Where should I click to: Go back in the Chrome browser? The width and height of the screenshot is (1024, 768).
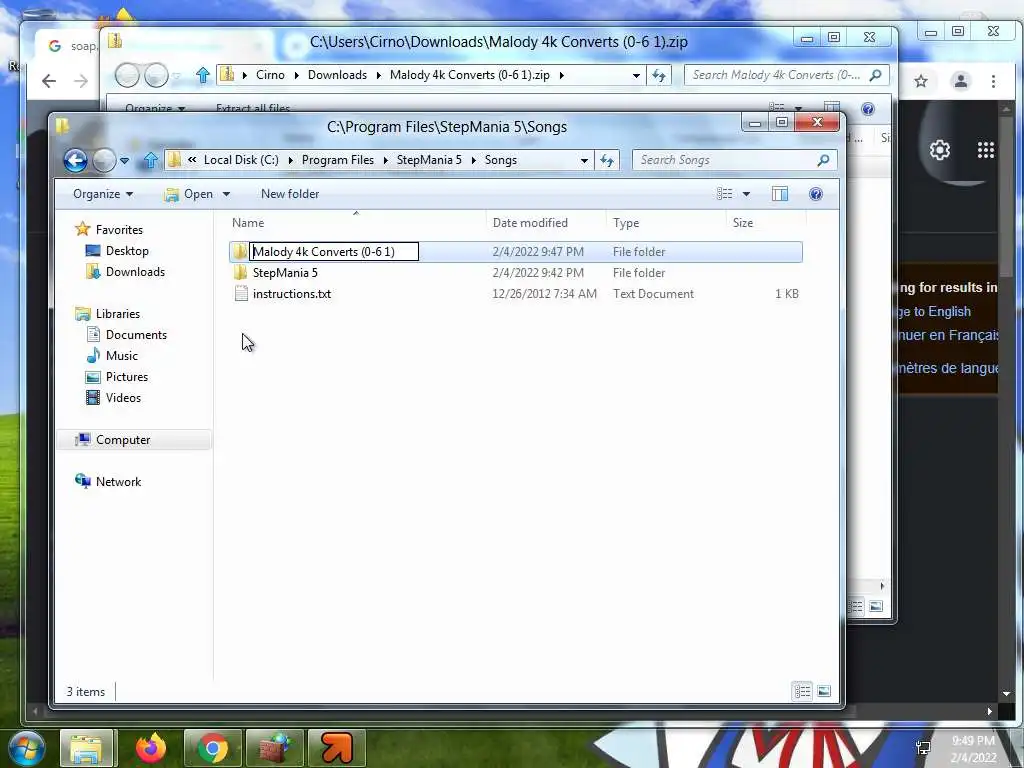click(49, 80)
